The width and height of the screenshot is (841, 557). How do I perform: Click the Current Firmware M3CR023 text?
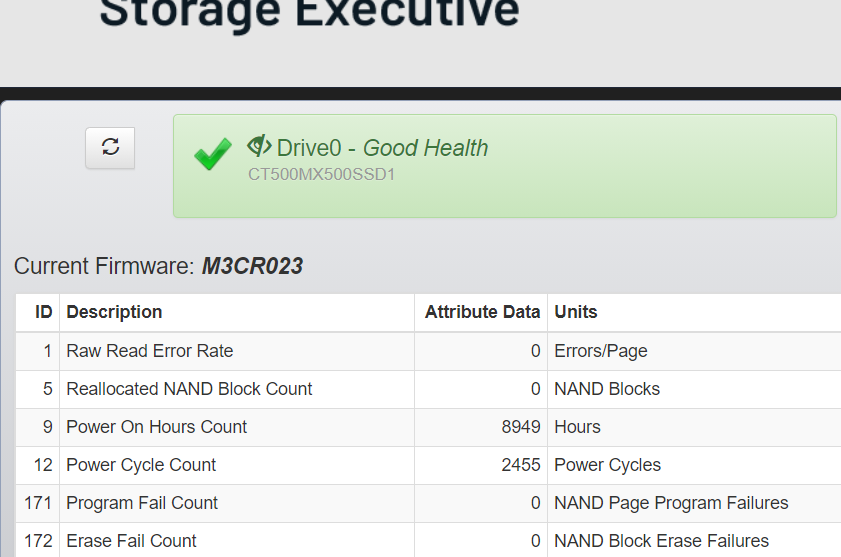point(158,266)
